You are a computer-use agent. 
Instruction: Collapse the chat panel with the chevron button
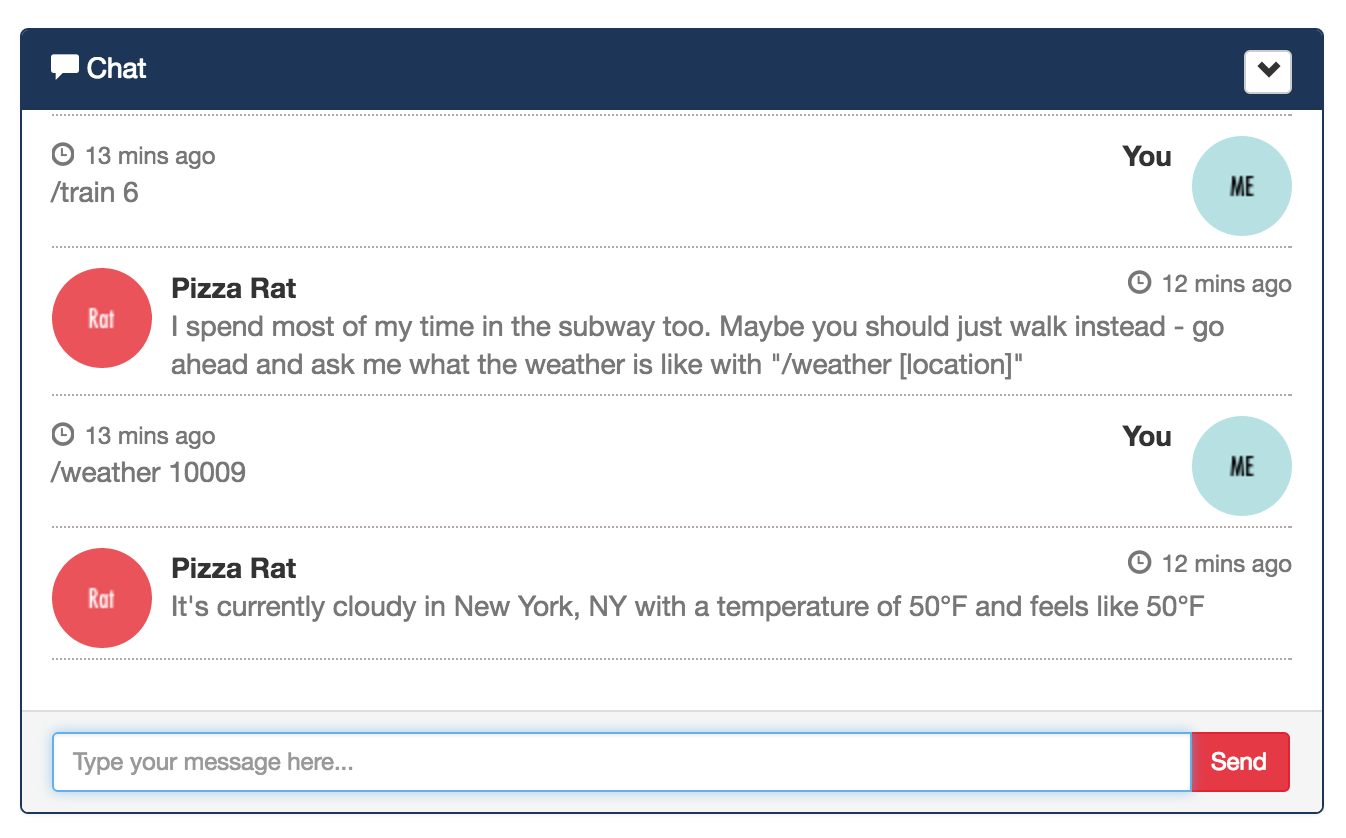tap(1267, 71)
